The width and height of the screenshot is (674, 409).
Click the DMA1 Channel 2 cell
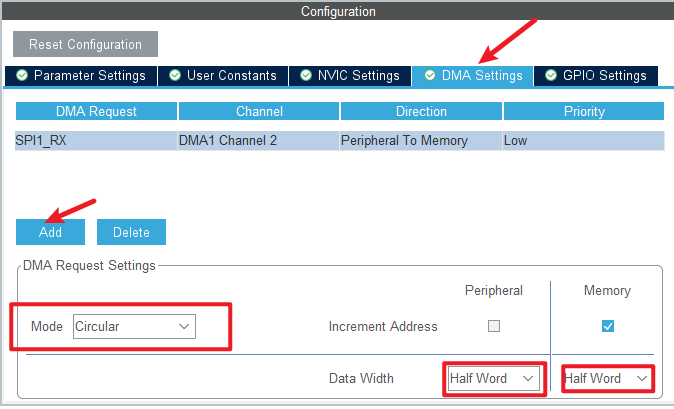click(258, 141)
